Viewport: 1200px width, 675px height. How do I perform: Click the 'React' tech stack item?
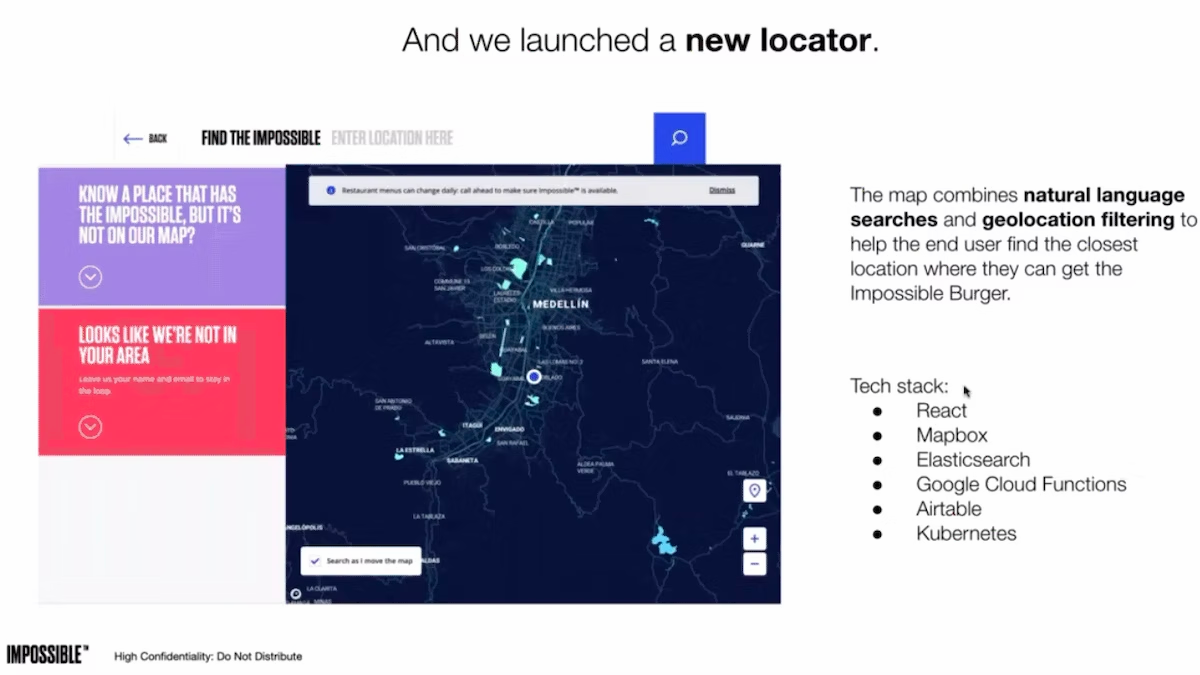coord(942,410)
